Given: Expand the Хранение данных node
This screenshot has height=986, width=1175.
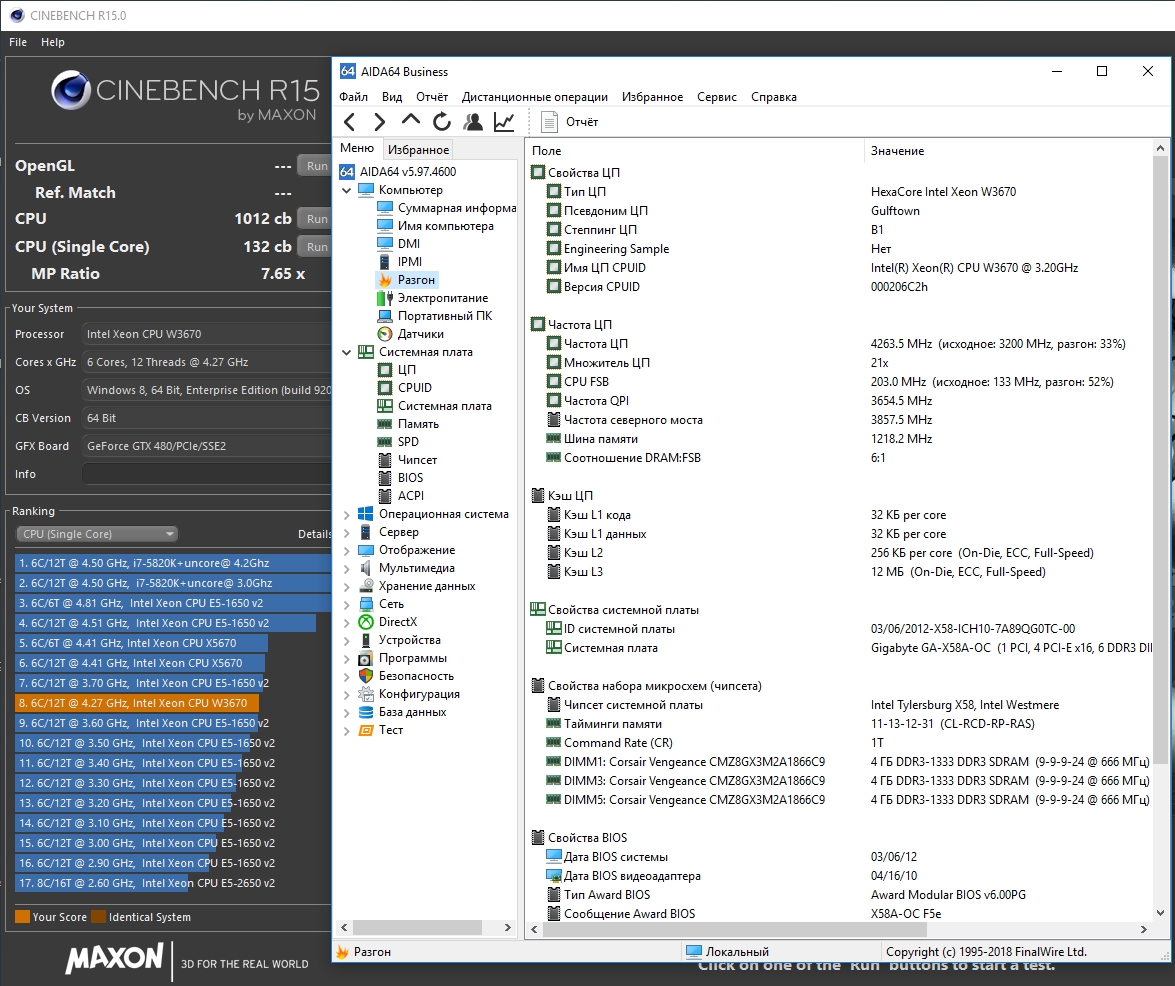Looking at the screenshot, I should [x=346, y=587].
